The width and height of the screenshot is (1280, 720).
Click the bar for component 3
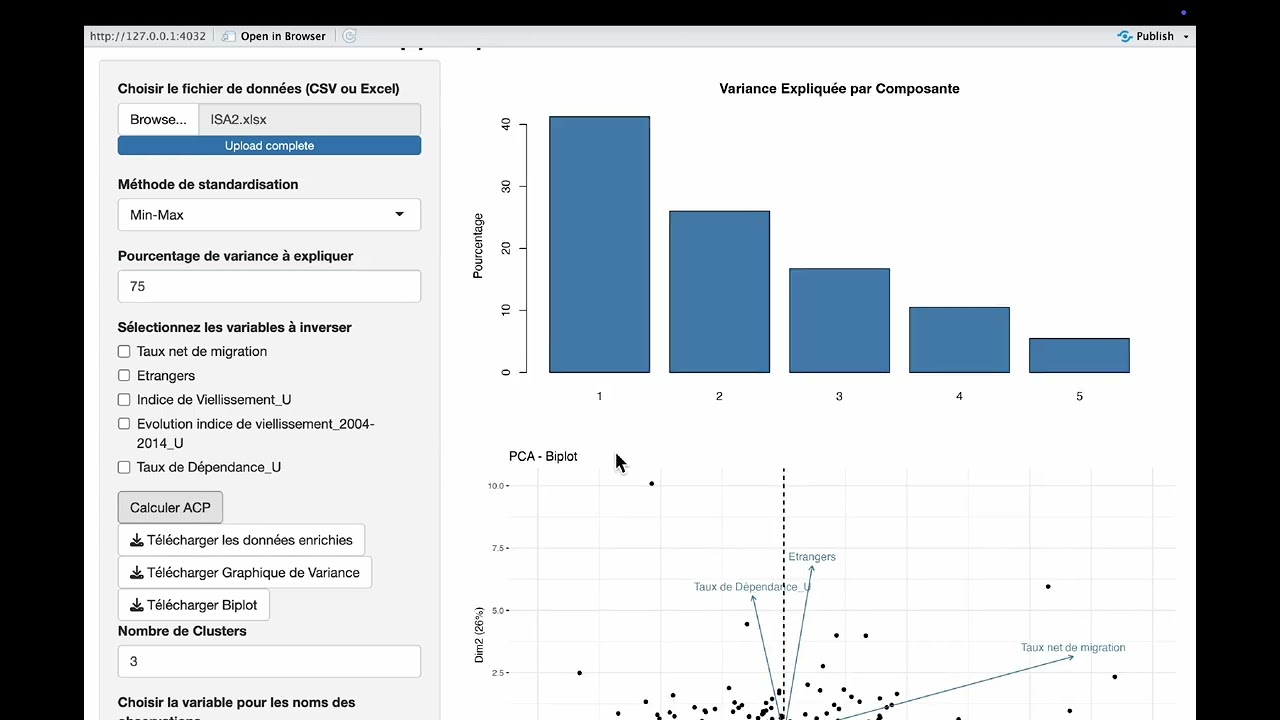click(x=839, y=321)
